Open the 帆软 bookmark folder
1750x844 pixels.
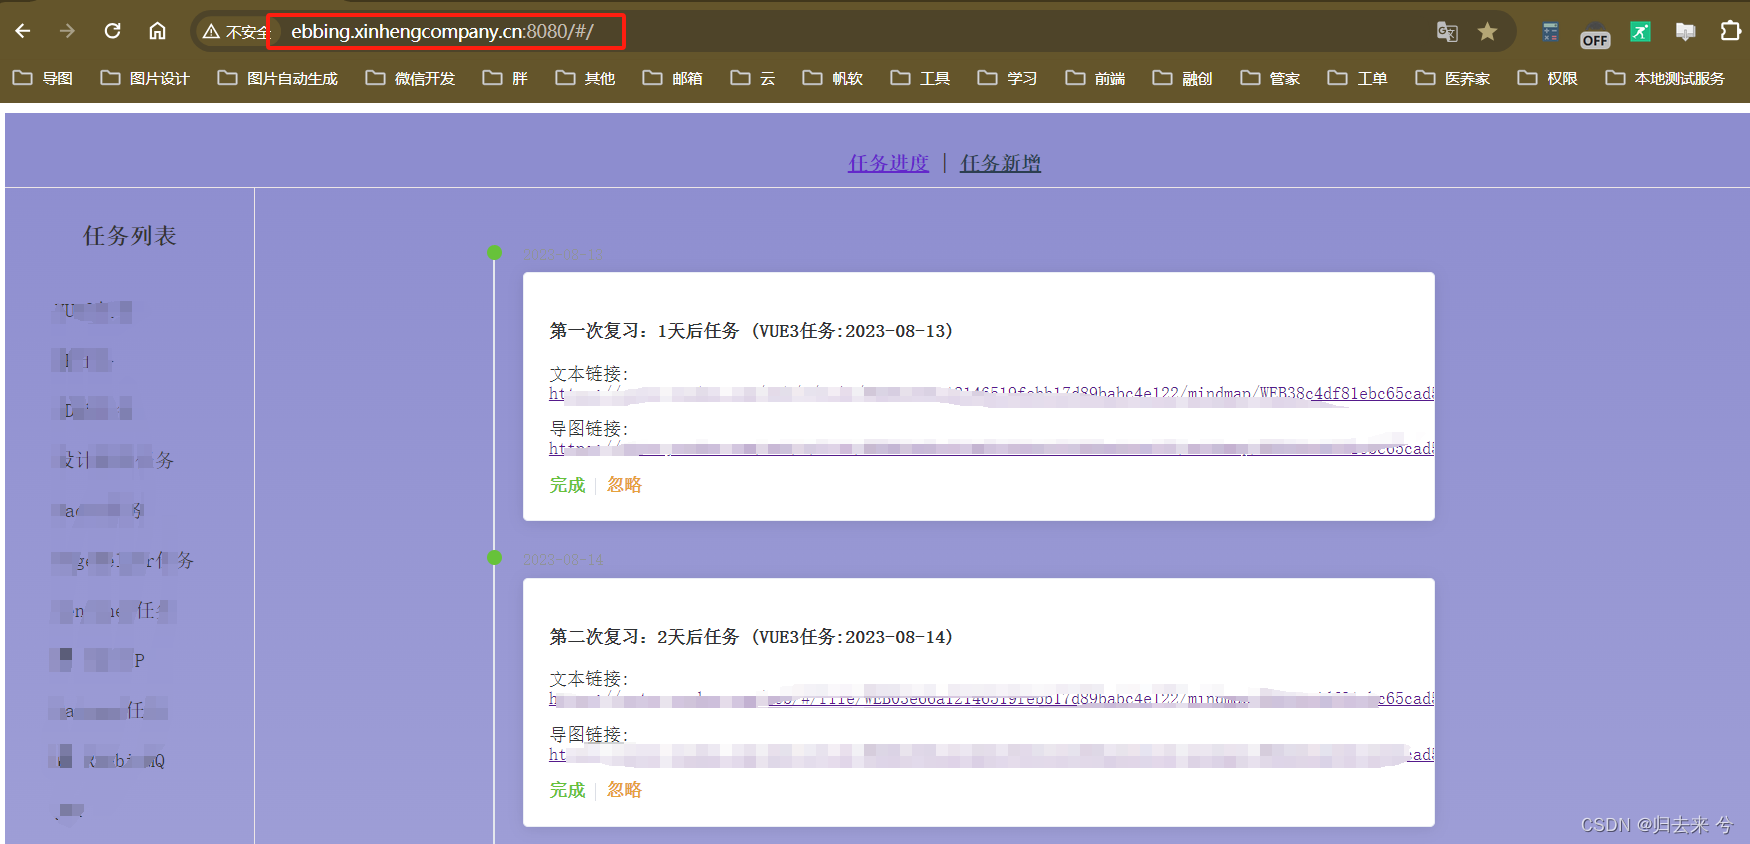(833, 78)
